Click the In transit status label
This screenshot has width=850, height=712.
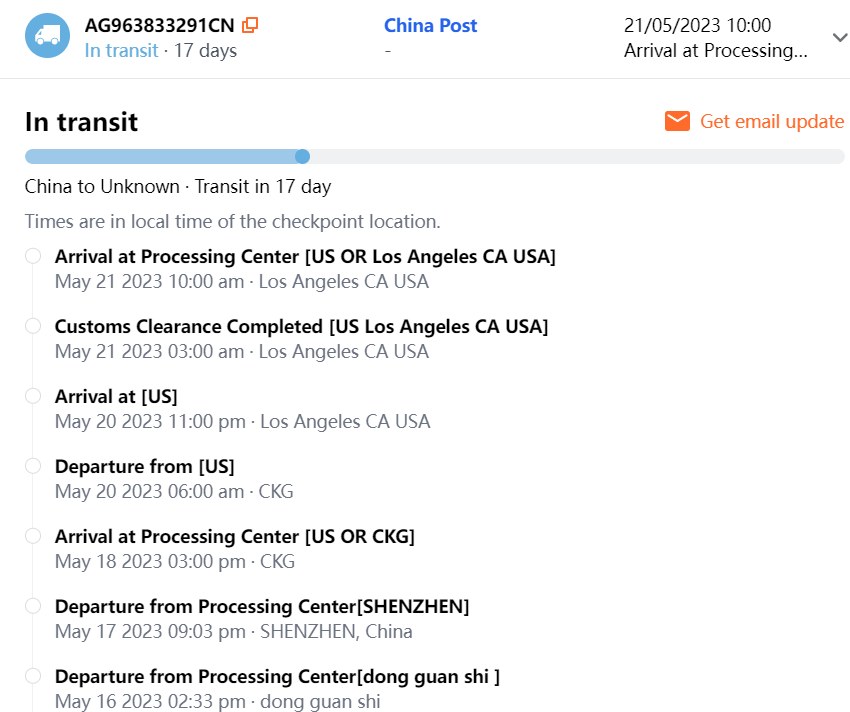(121, 50)
